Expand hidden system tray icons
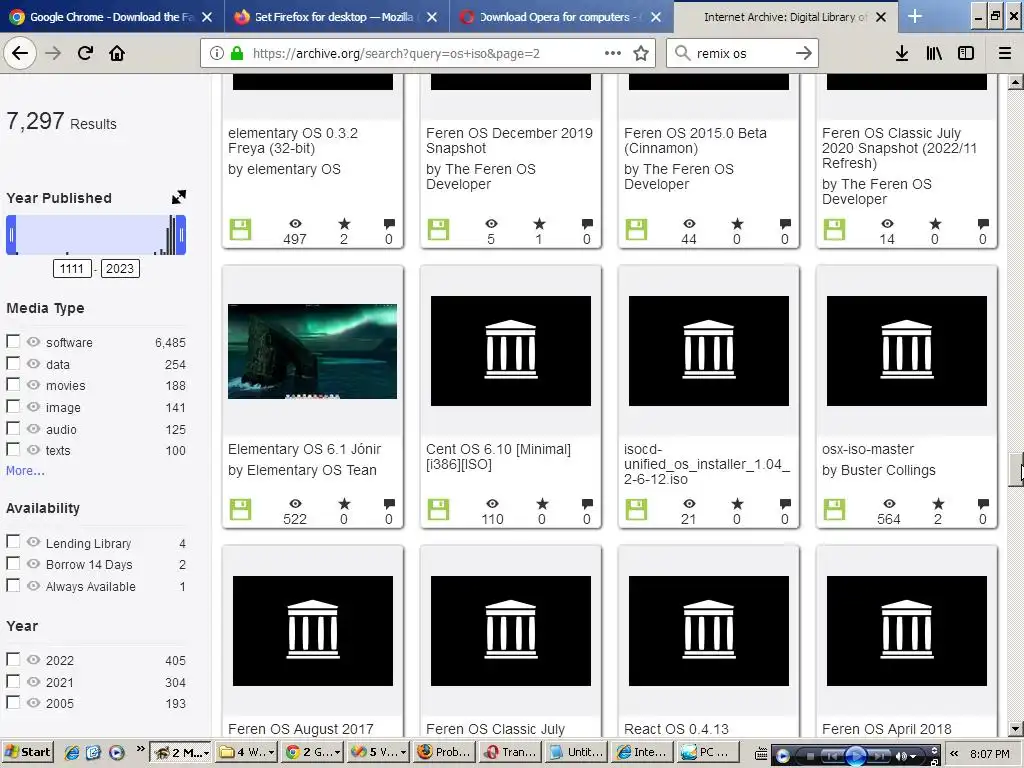The height and width of the screenshot is (768, 1024). click(954, 753)
